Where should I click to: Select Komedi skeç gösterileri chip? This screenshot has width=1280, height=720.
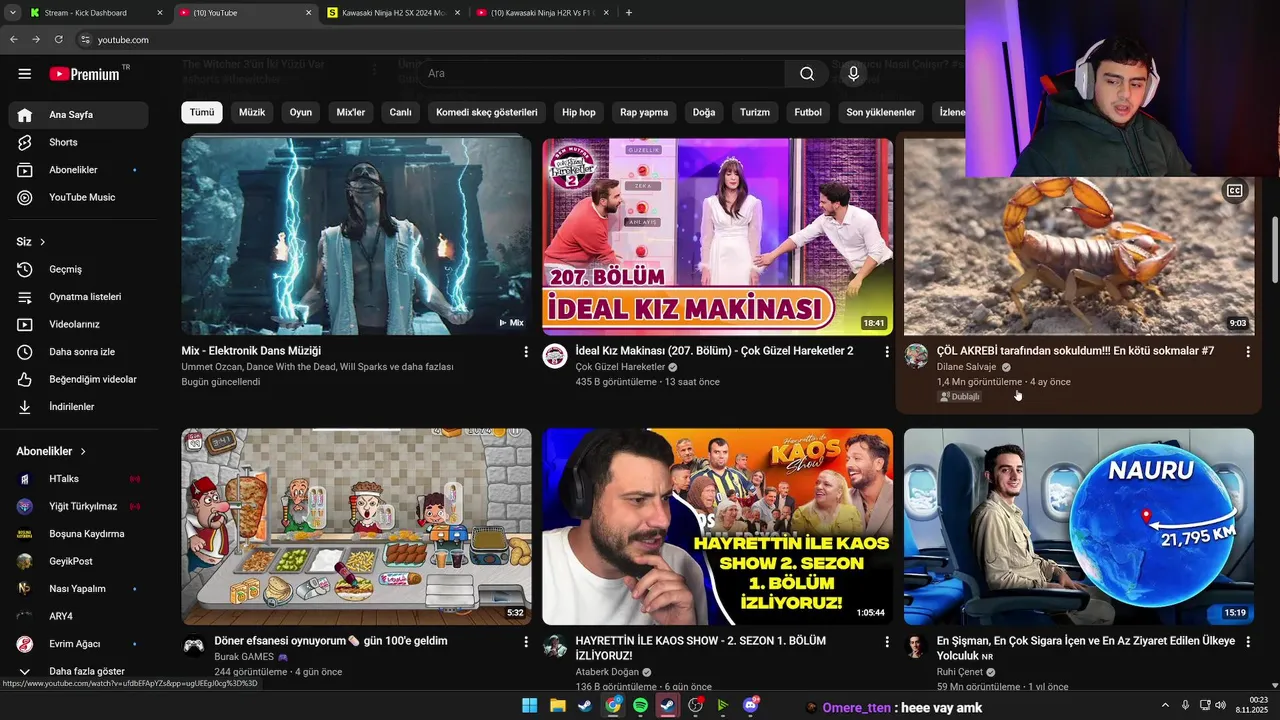point(487,112)
